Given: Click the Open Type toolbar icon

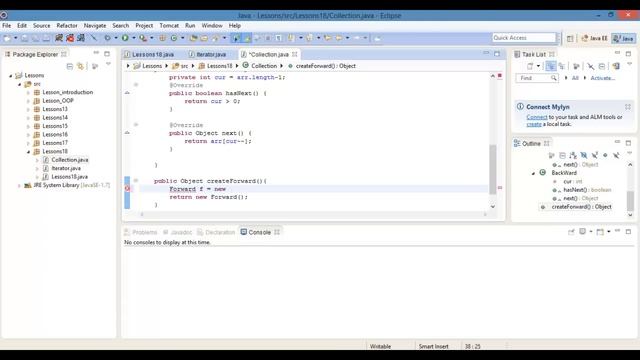Looking at the screenshot, I should point(193,38).
